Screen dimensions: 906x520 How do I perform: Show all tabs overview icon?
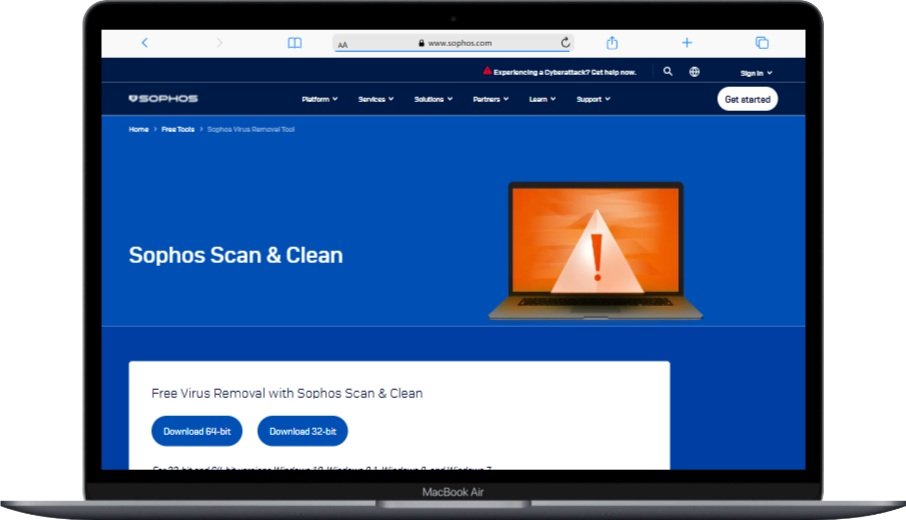(762, 43)
